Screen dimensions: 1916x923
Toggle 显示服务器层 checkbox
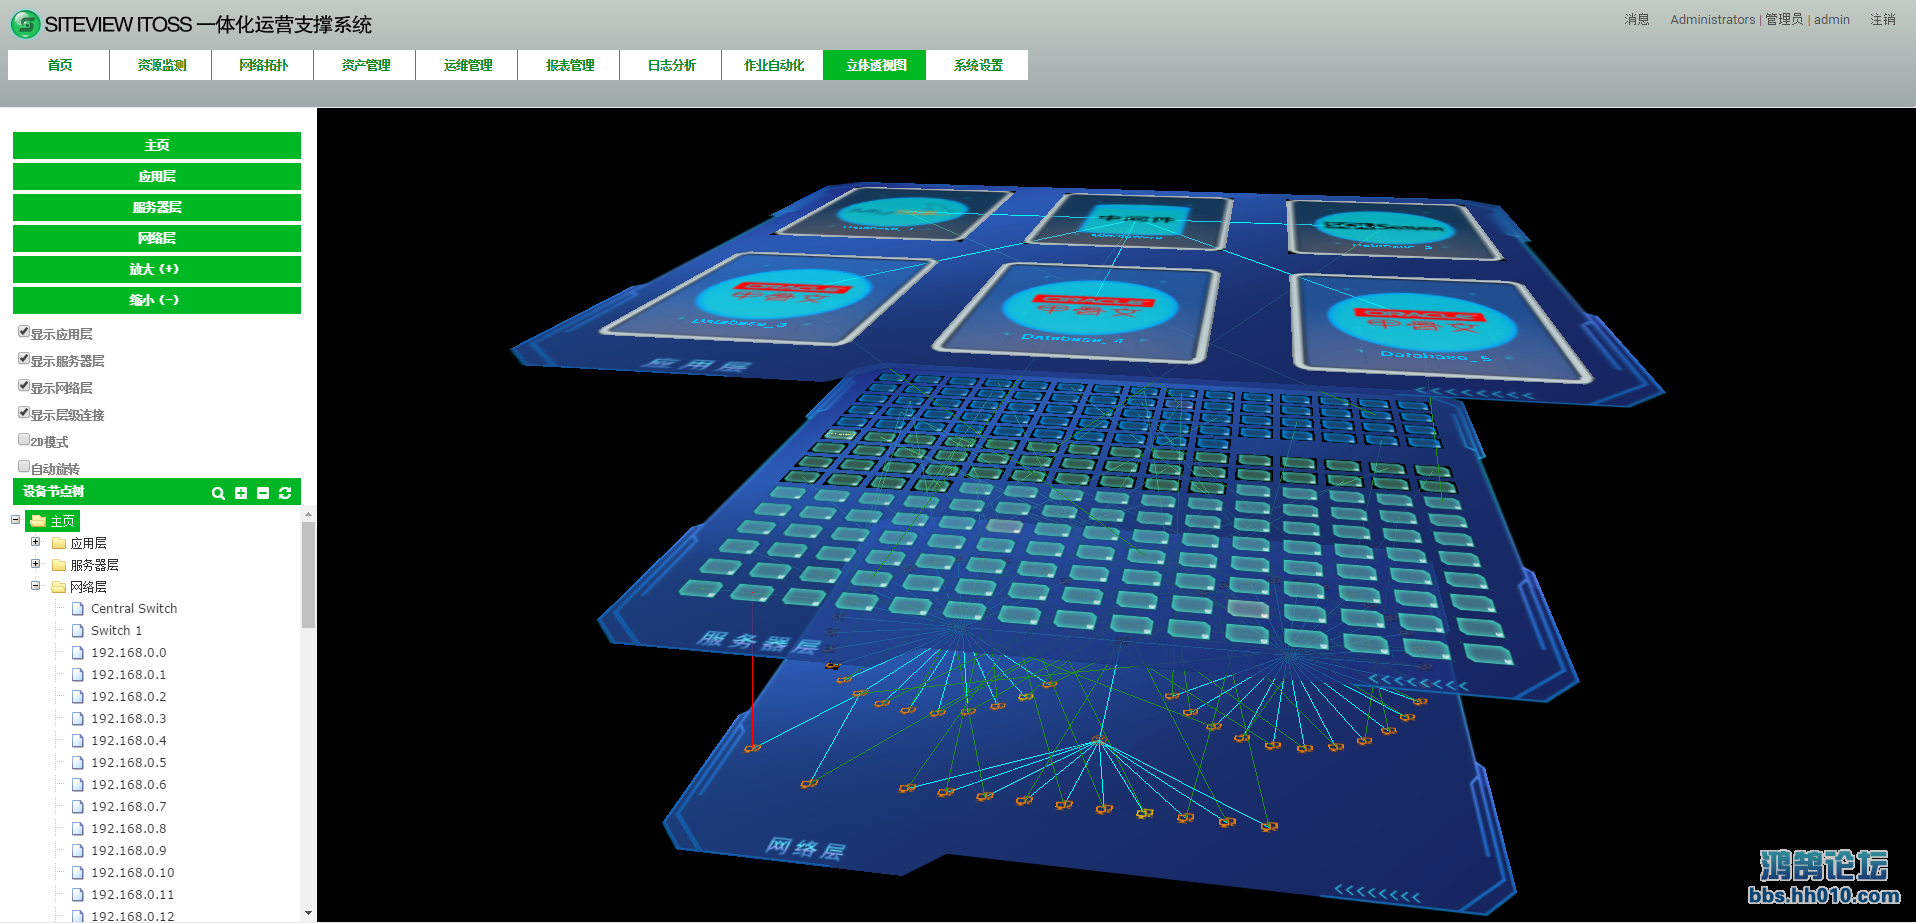24,358
